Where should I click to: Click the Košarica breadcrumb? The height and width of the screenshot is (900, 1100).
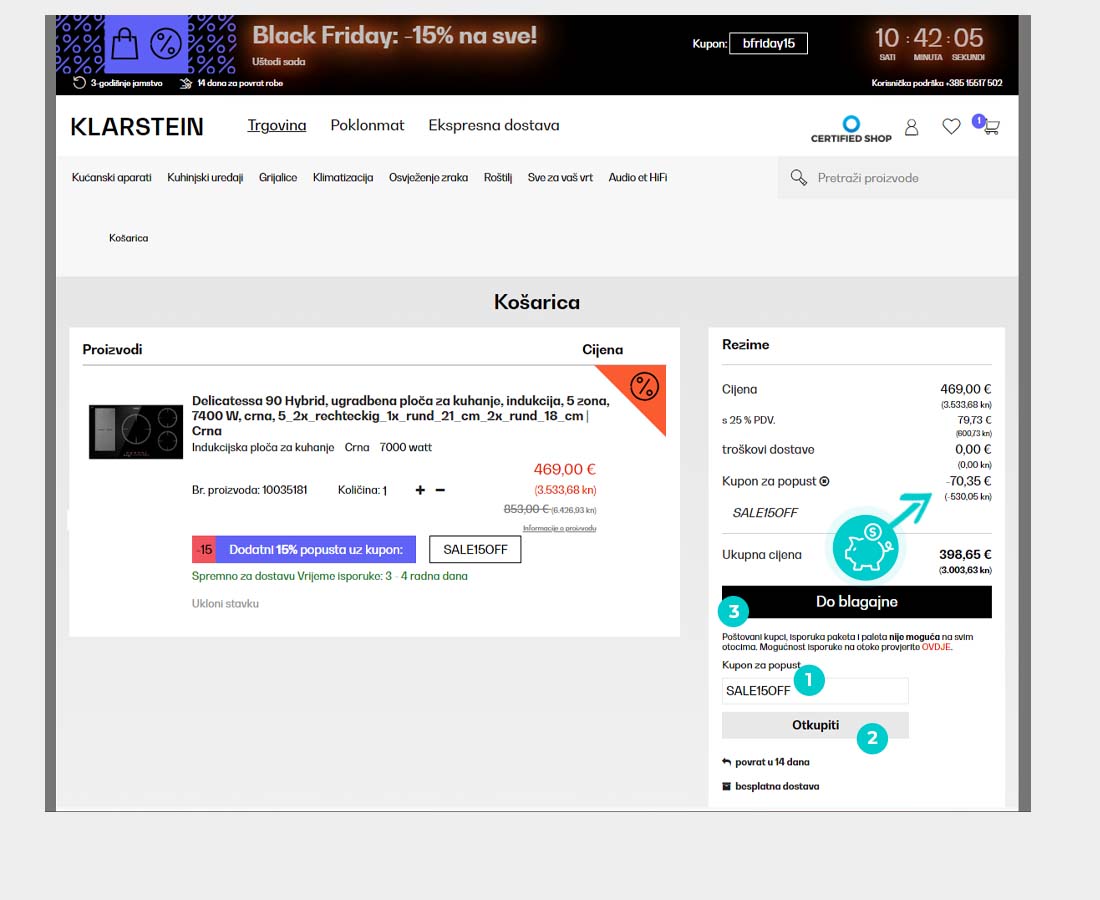coord(128,239)
